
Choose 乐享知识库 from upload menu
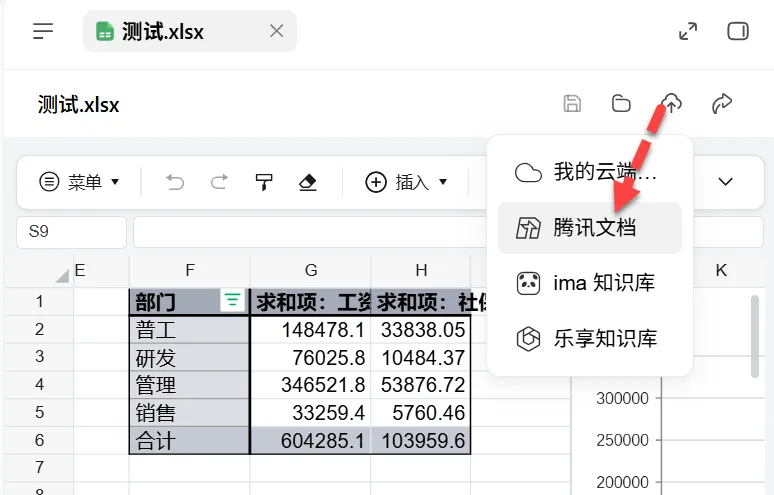point(590,339)
